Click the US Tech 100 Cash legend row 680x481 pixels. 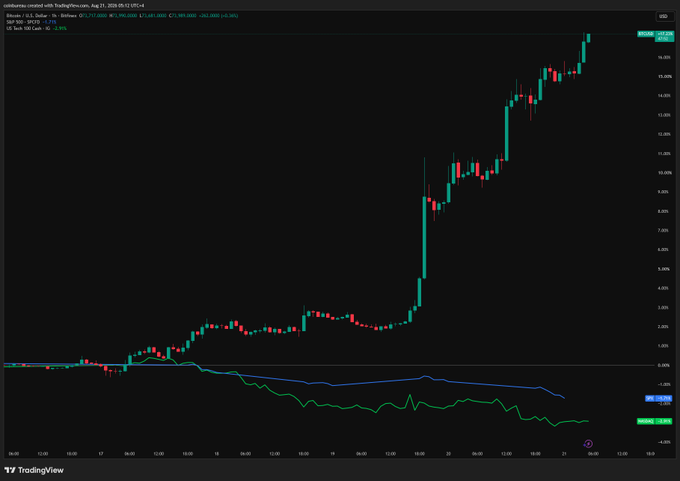tap(36, 28)
